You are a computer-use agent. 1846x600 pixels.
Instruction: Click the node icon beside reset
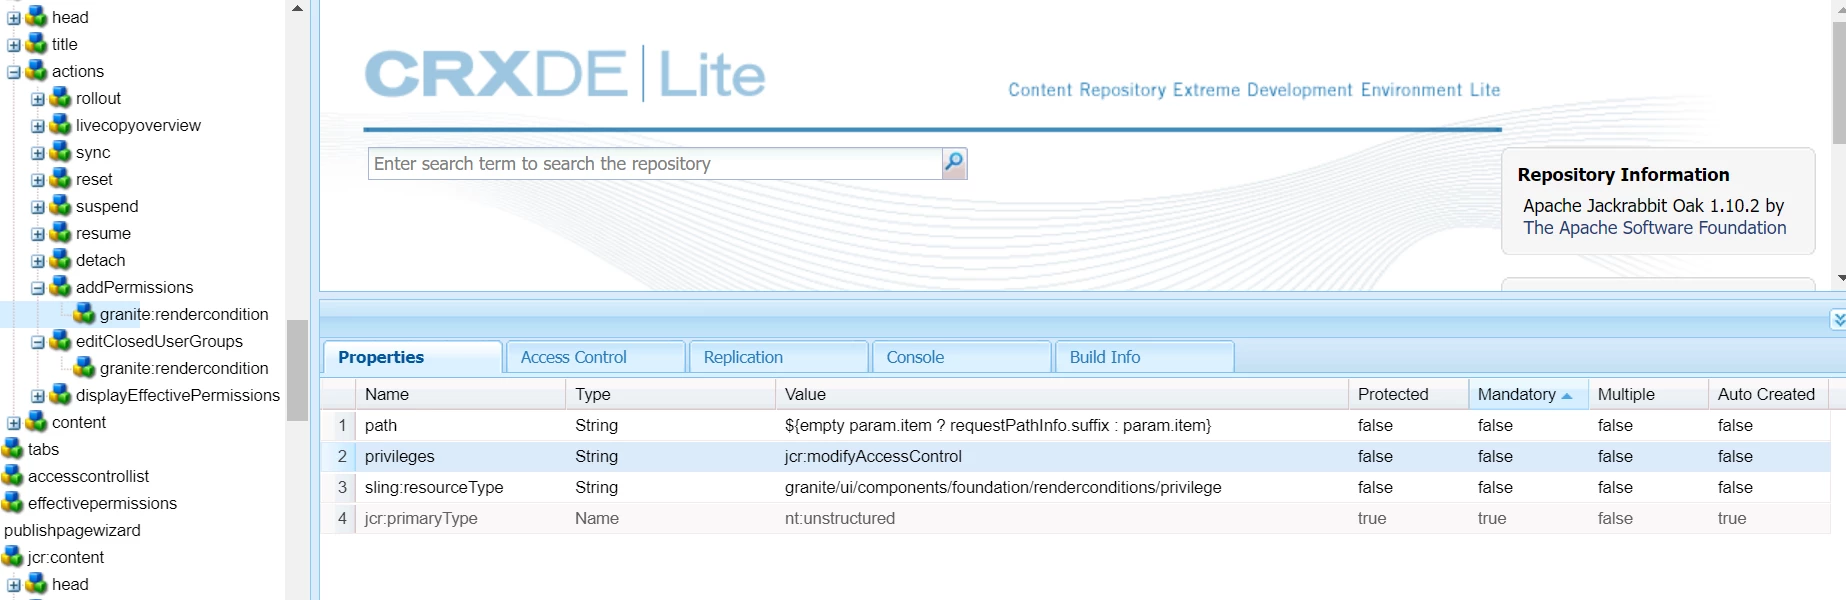61,179
